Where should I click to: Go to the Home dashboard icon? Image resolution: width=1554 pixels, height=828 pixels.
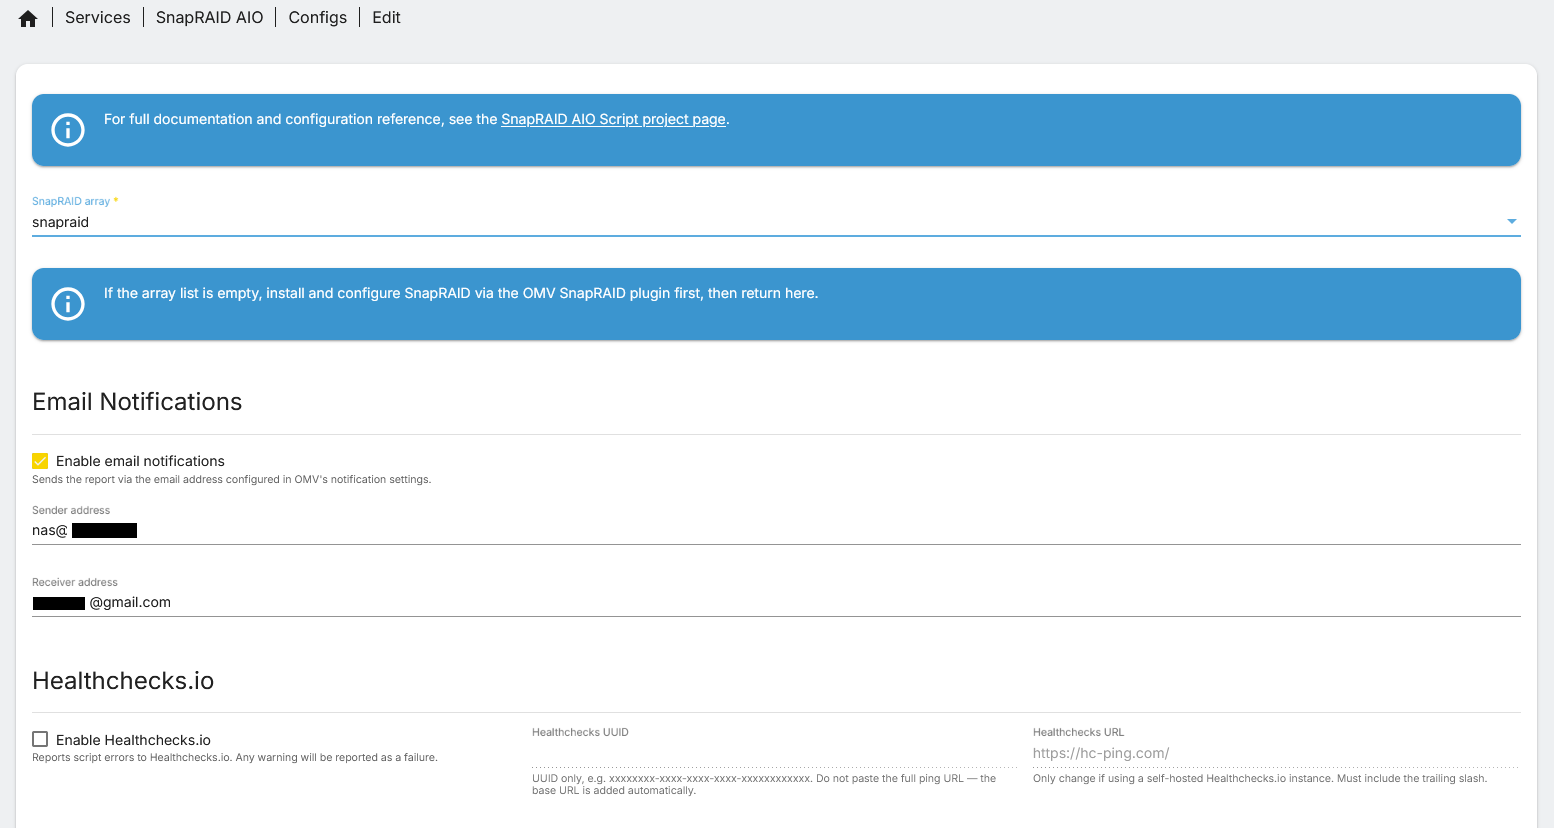tap(28, 18)
